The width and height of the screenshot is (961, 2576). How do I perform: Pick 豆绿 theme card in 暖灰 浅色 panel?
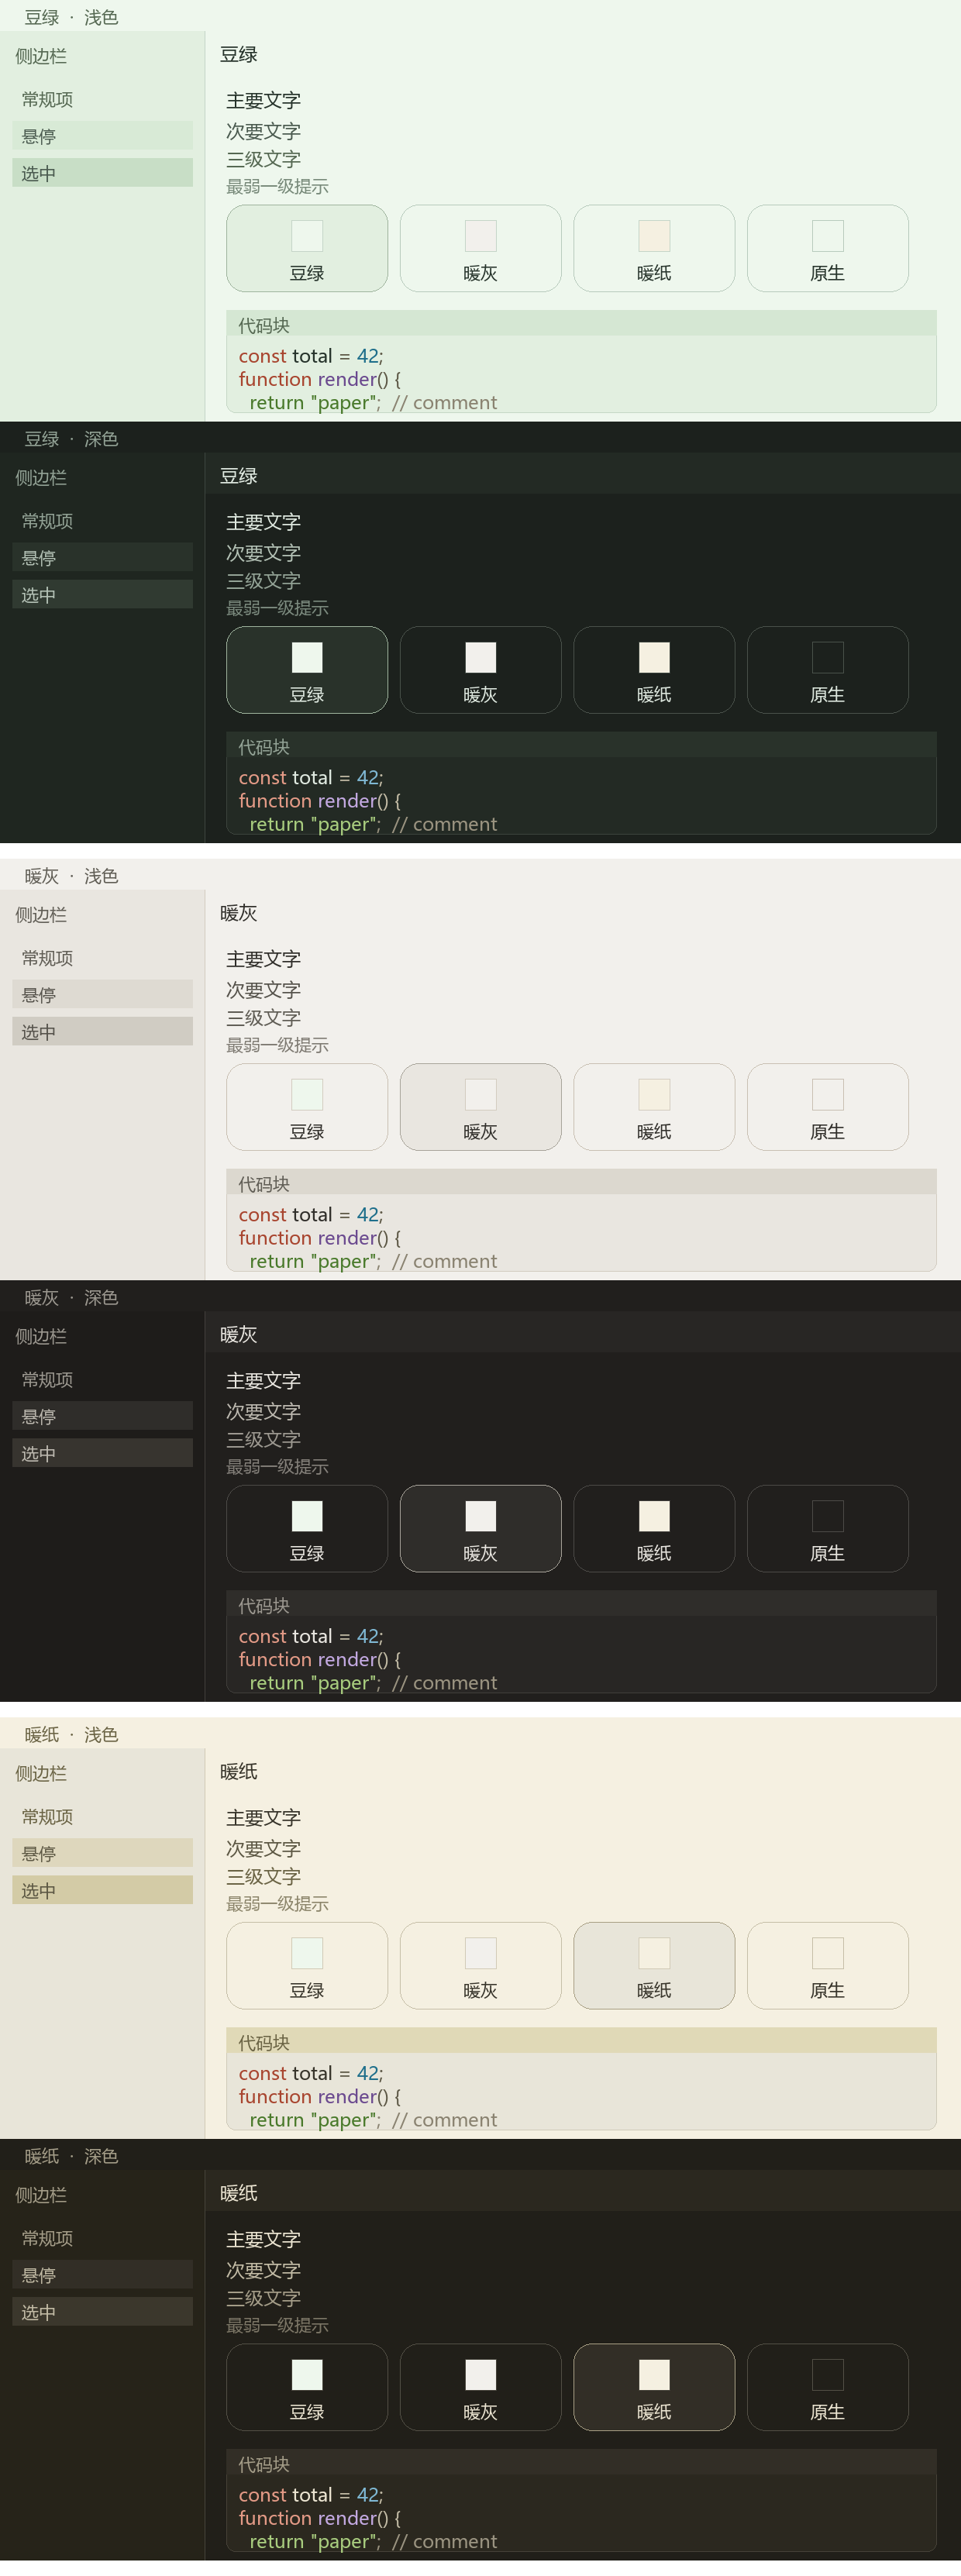pos(307,1106)
